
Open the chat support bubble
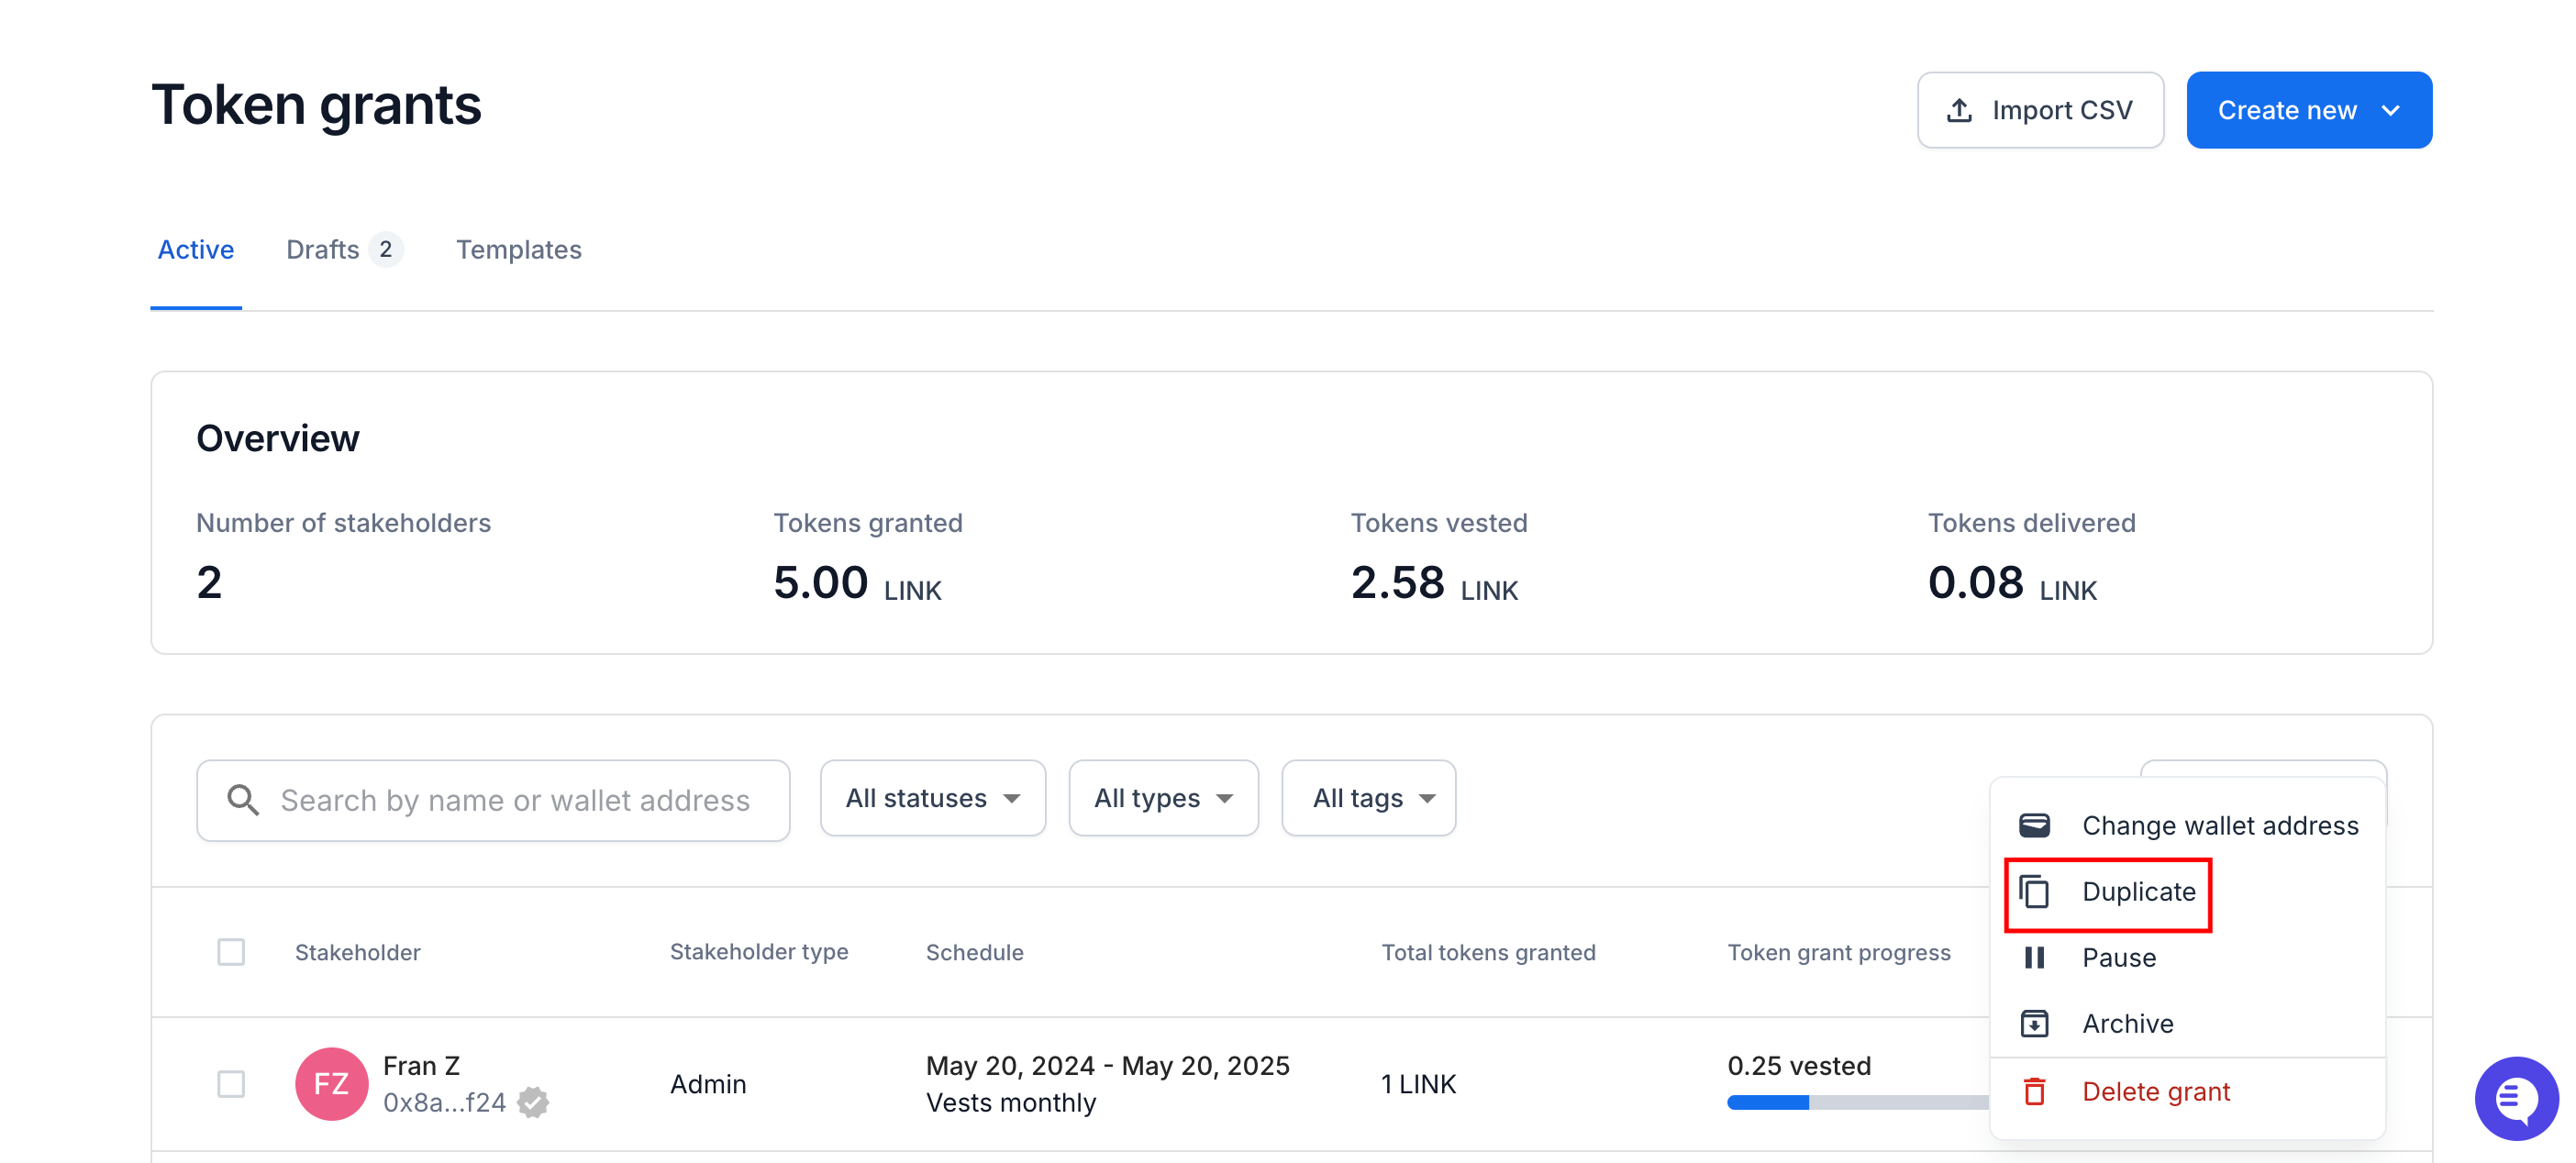tap(2516, 1098)
